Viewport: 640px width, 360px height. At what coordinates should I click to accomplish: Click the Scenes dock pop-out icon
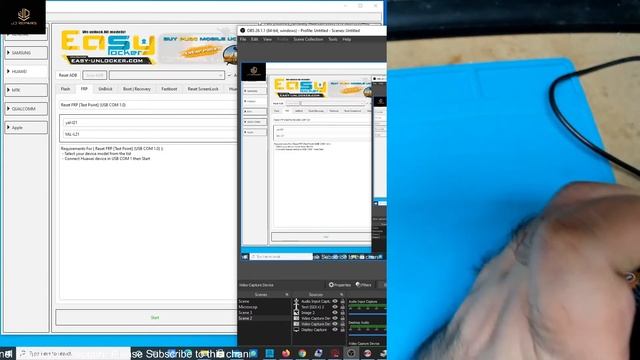[287, 295]
